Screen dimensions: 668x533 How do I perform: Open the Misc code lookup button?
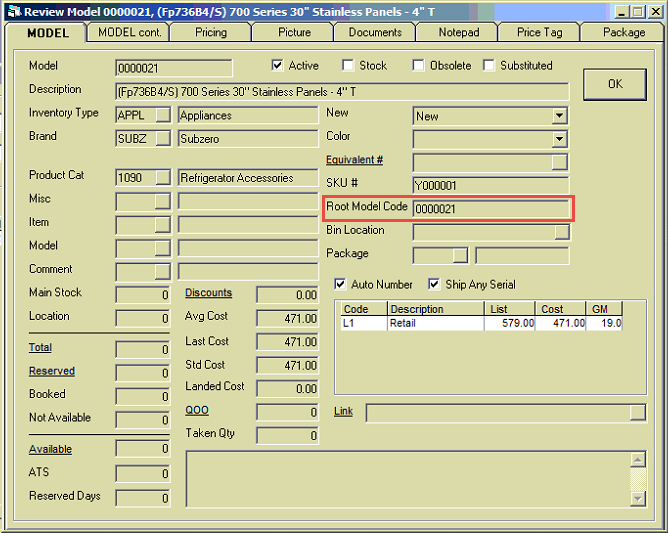point(162,202)
